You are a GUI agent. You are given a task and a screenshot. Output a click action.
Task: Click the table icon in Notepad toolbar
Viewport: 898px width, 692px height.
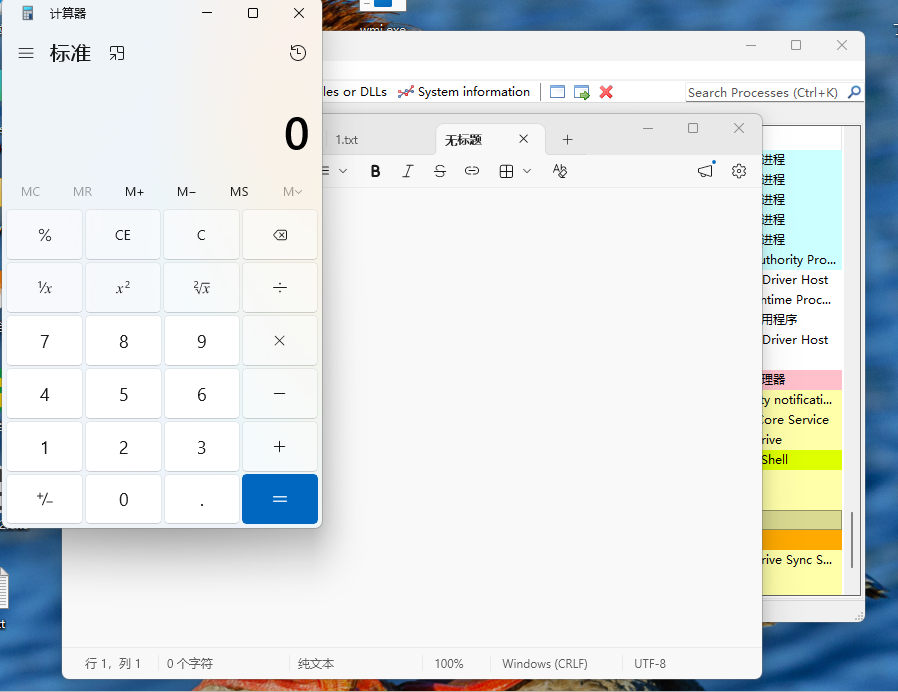point(506,171)
